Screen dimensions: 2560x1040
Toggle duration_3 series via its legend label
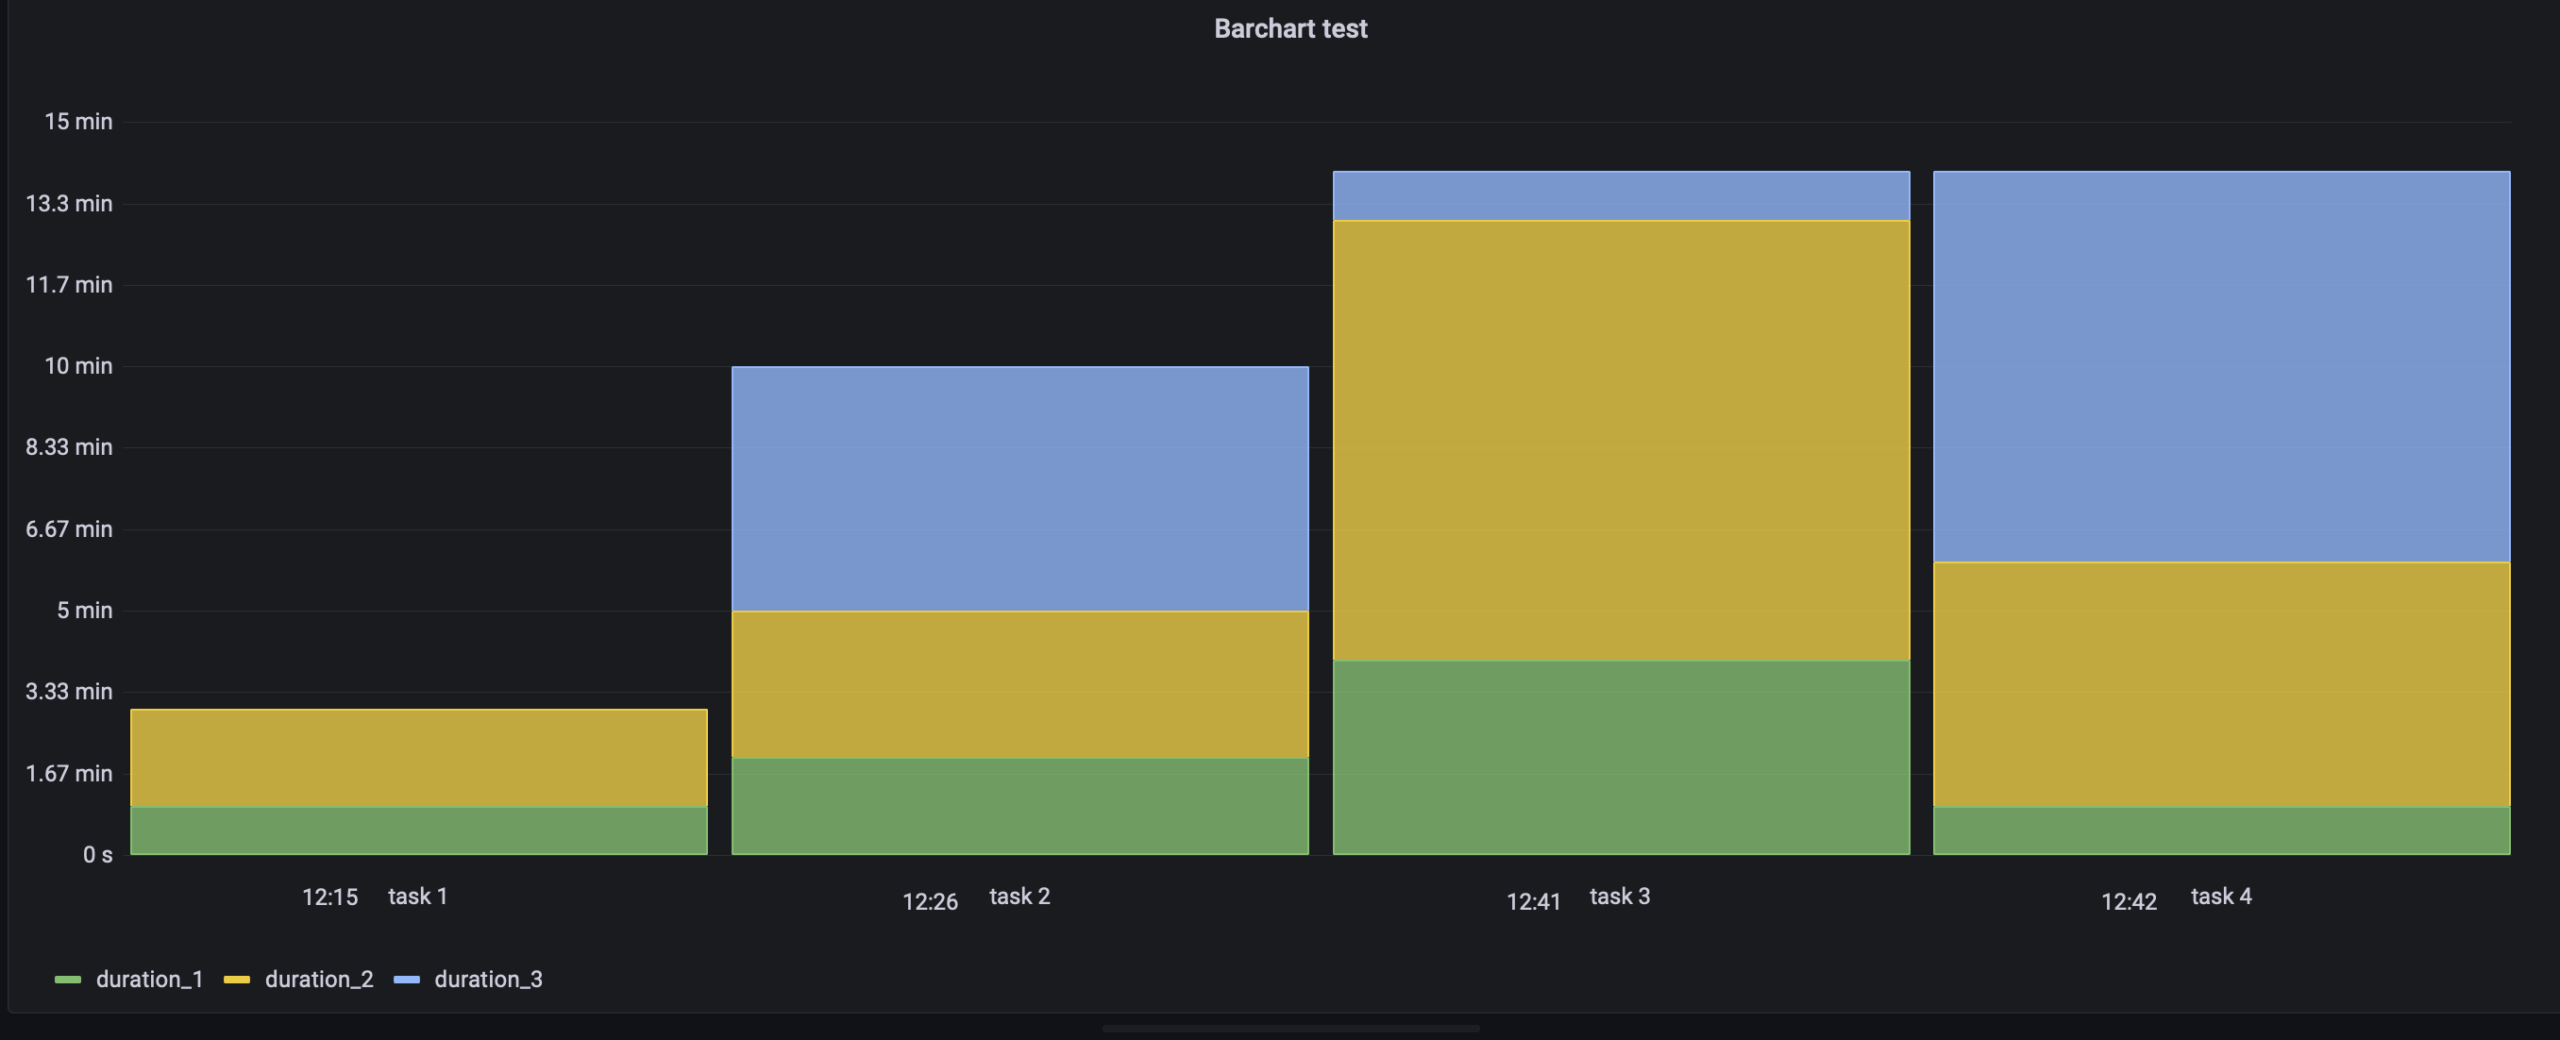488,980
